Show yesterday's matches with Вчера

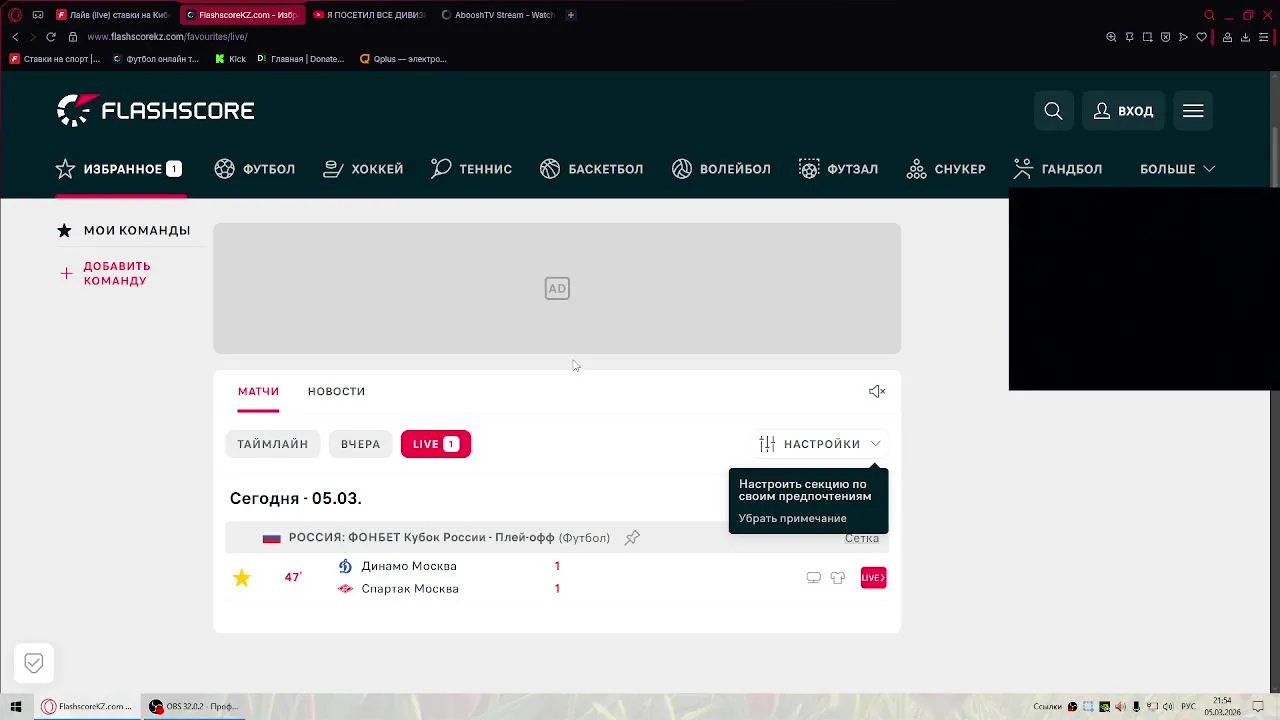click(360, 444)
